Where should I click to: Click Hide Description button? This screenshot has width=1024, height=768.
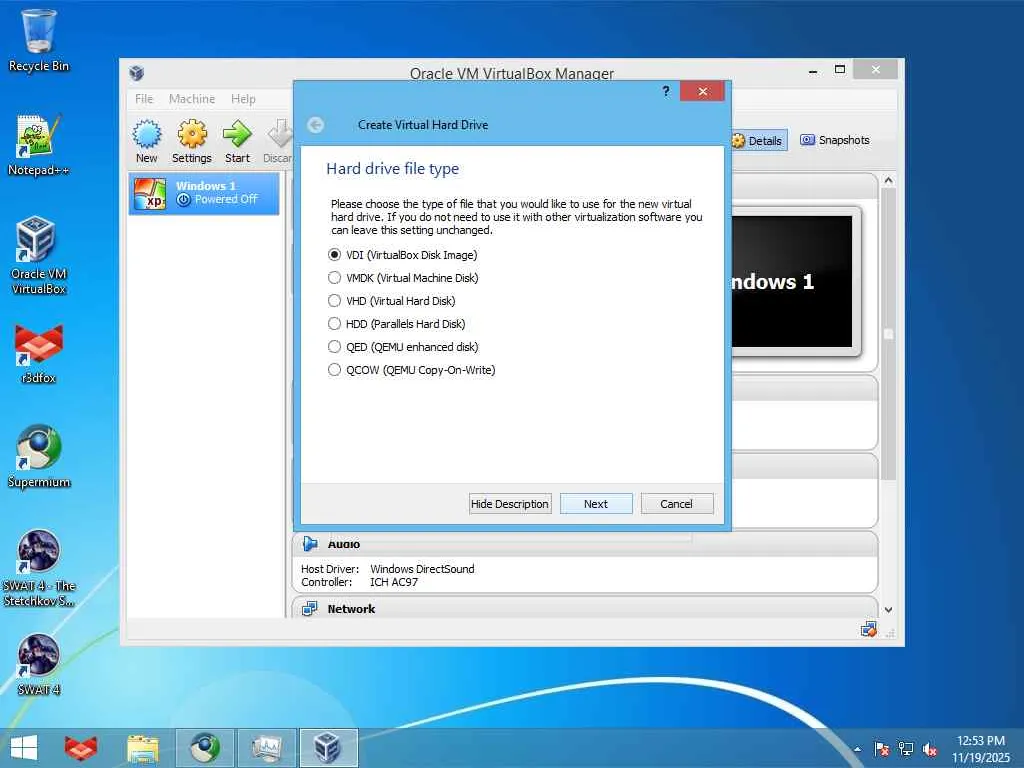(x=509, y=504)
